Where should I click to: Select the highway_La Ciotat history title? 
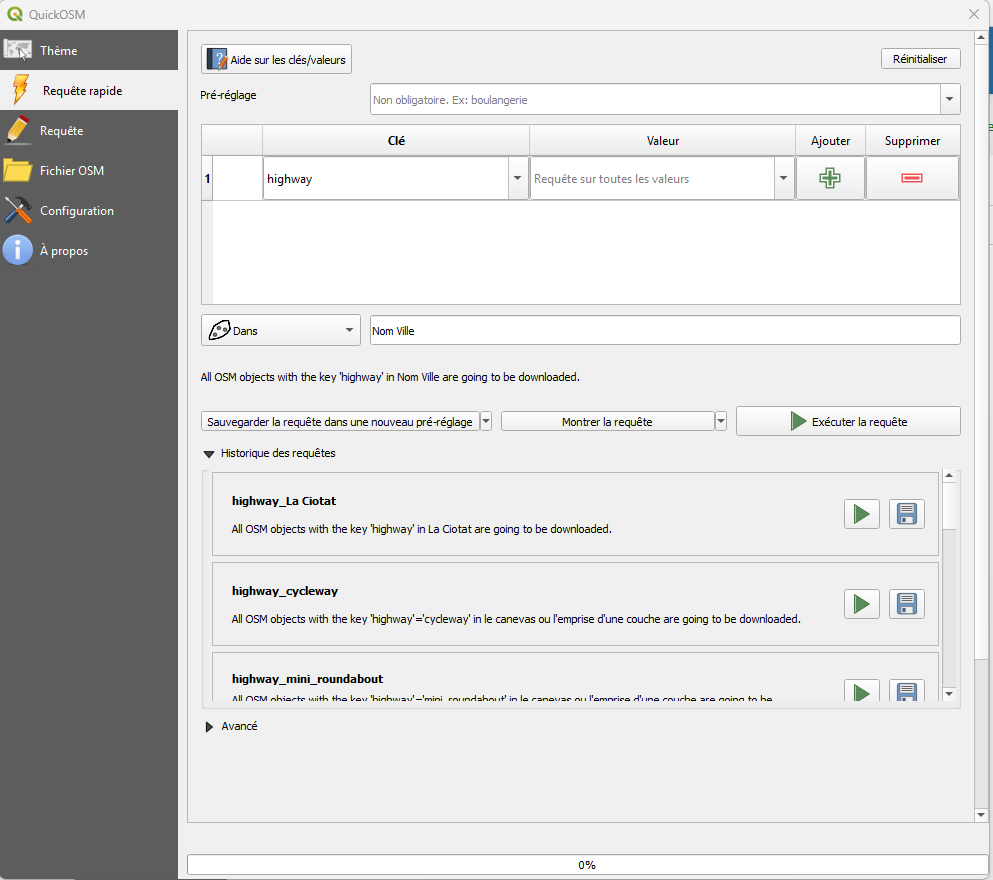tap(284, 501)
